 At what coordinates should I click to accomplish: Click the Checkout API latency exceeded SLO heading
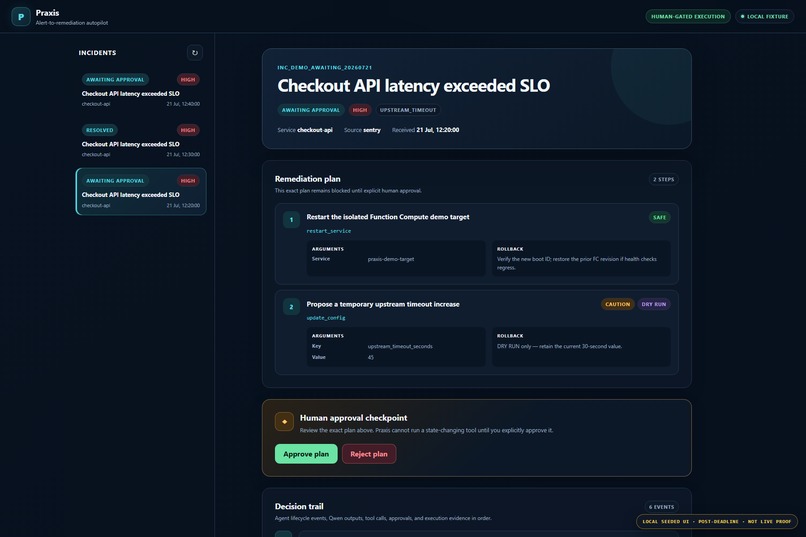point(413,85)
